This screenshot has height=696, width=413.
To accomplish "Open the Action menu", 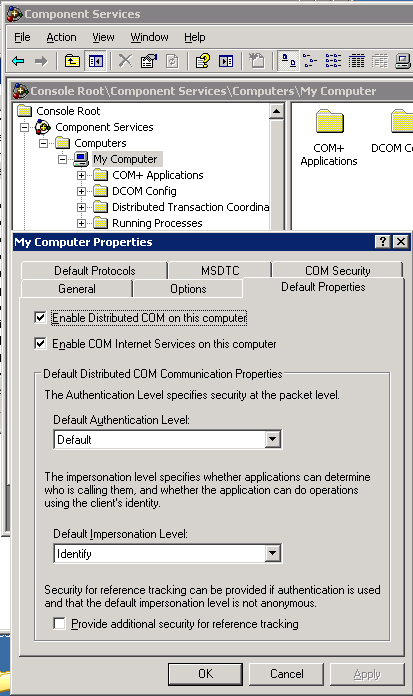I will click(x=61, y=37).
